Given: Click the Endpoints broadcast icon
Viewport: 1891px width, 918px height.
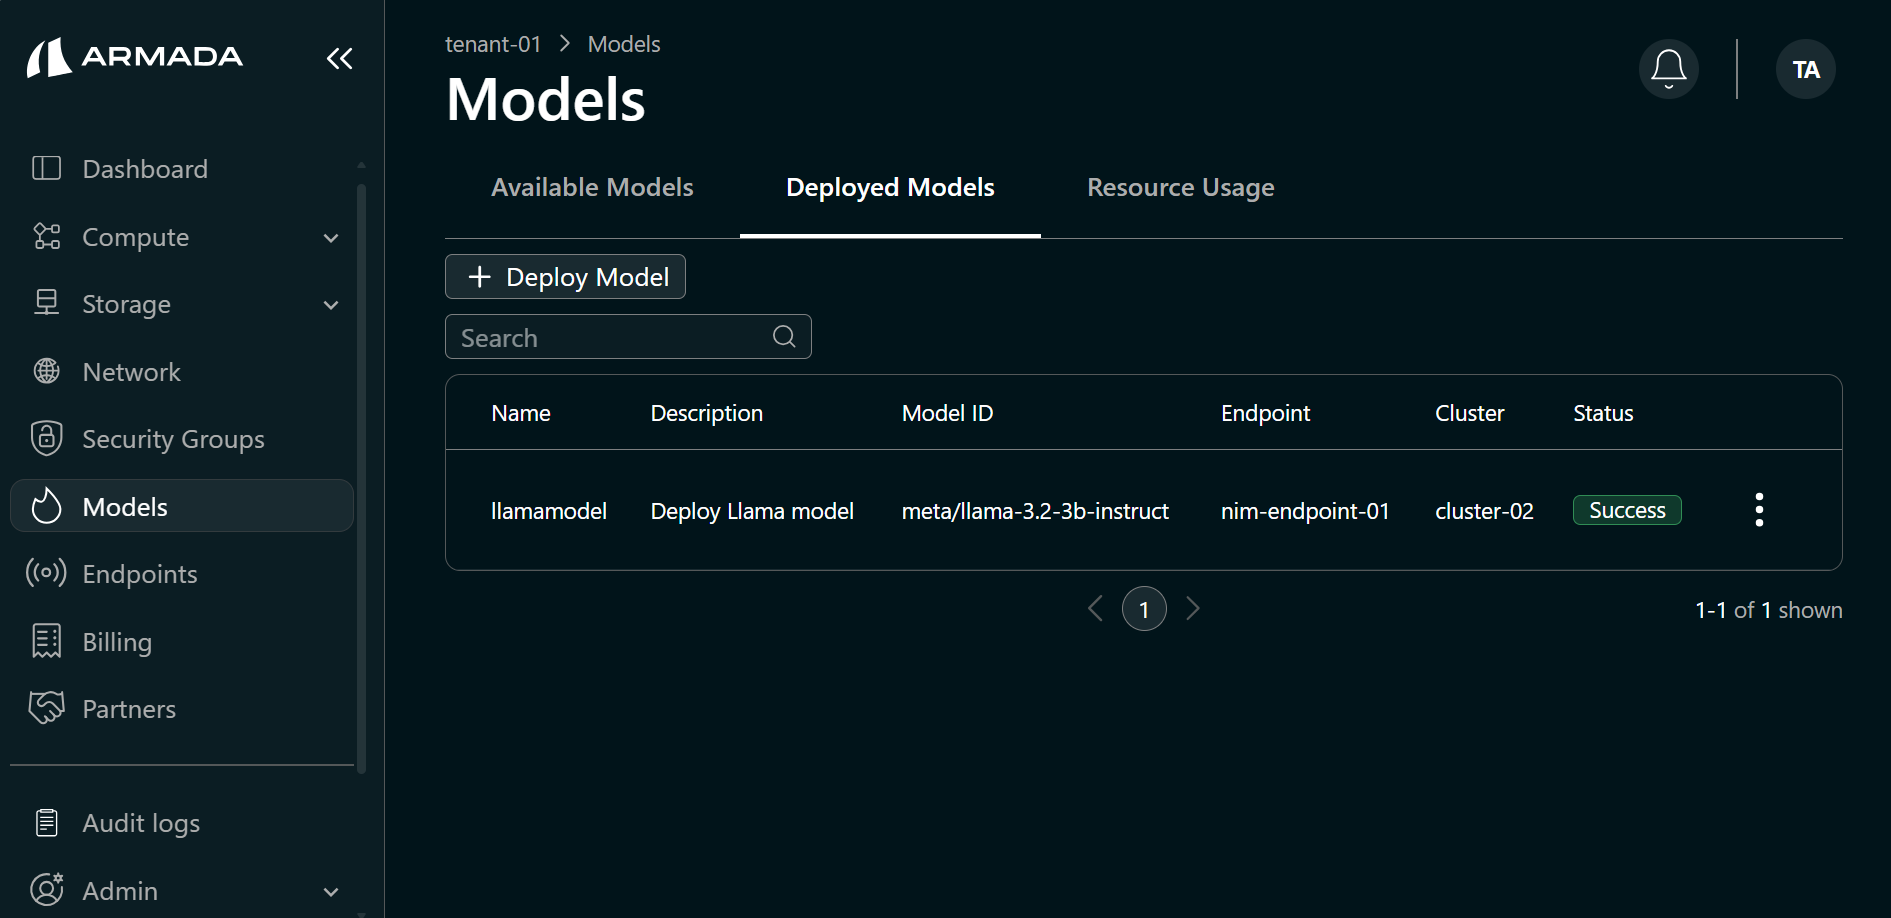Looking at the screenshot, I should 46,573.
